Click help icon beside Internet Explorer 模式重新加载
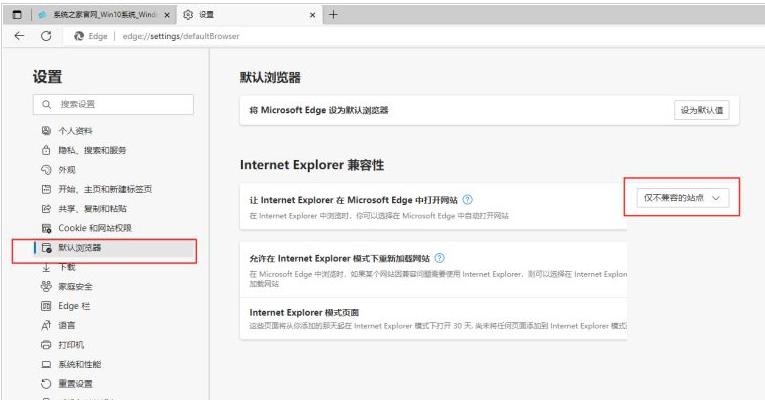765x400 pixels. [x=440, y=258]
